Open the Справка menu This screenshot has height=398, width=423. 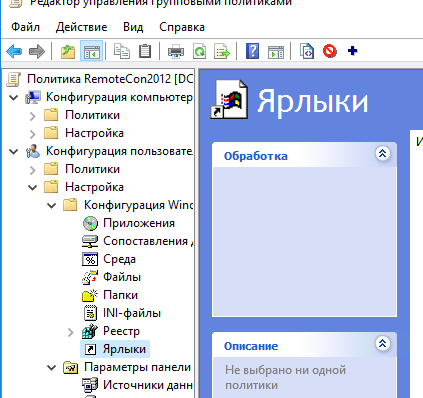click(182, 27)
